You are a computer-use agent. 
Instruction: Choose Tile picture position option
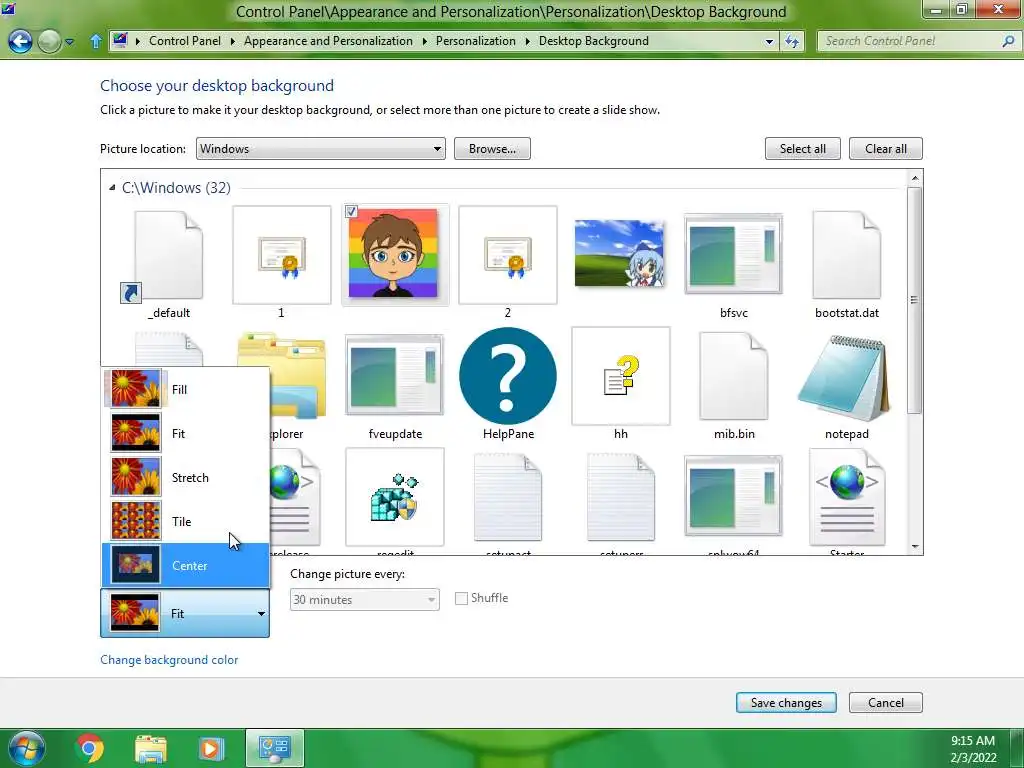click(x=185, y=521)
